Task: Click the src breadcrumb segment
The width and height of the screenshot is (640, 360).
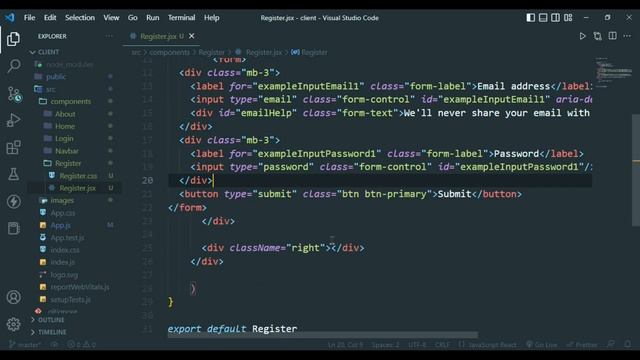Action: click(x=136, y=52)
